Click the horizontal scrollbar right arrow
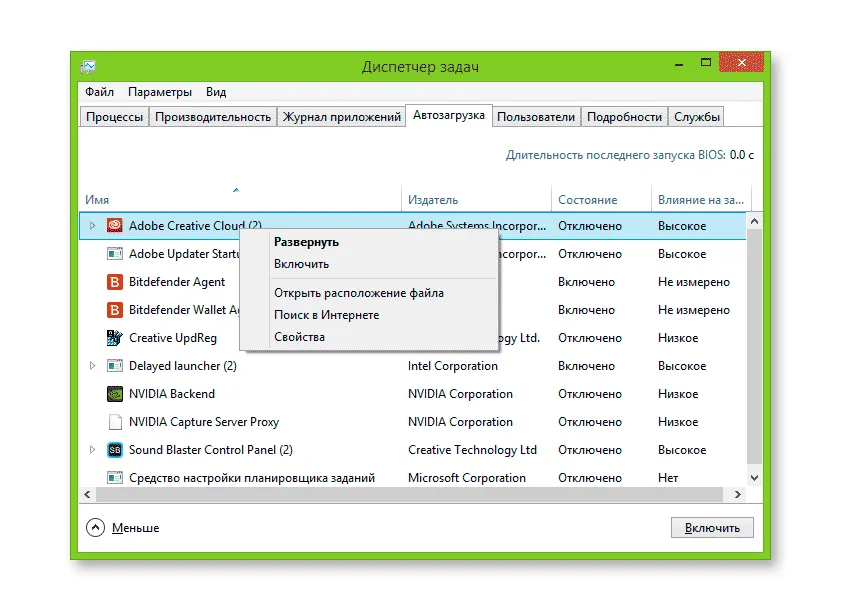 [737, 495]
